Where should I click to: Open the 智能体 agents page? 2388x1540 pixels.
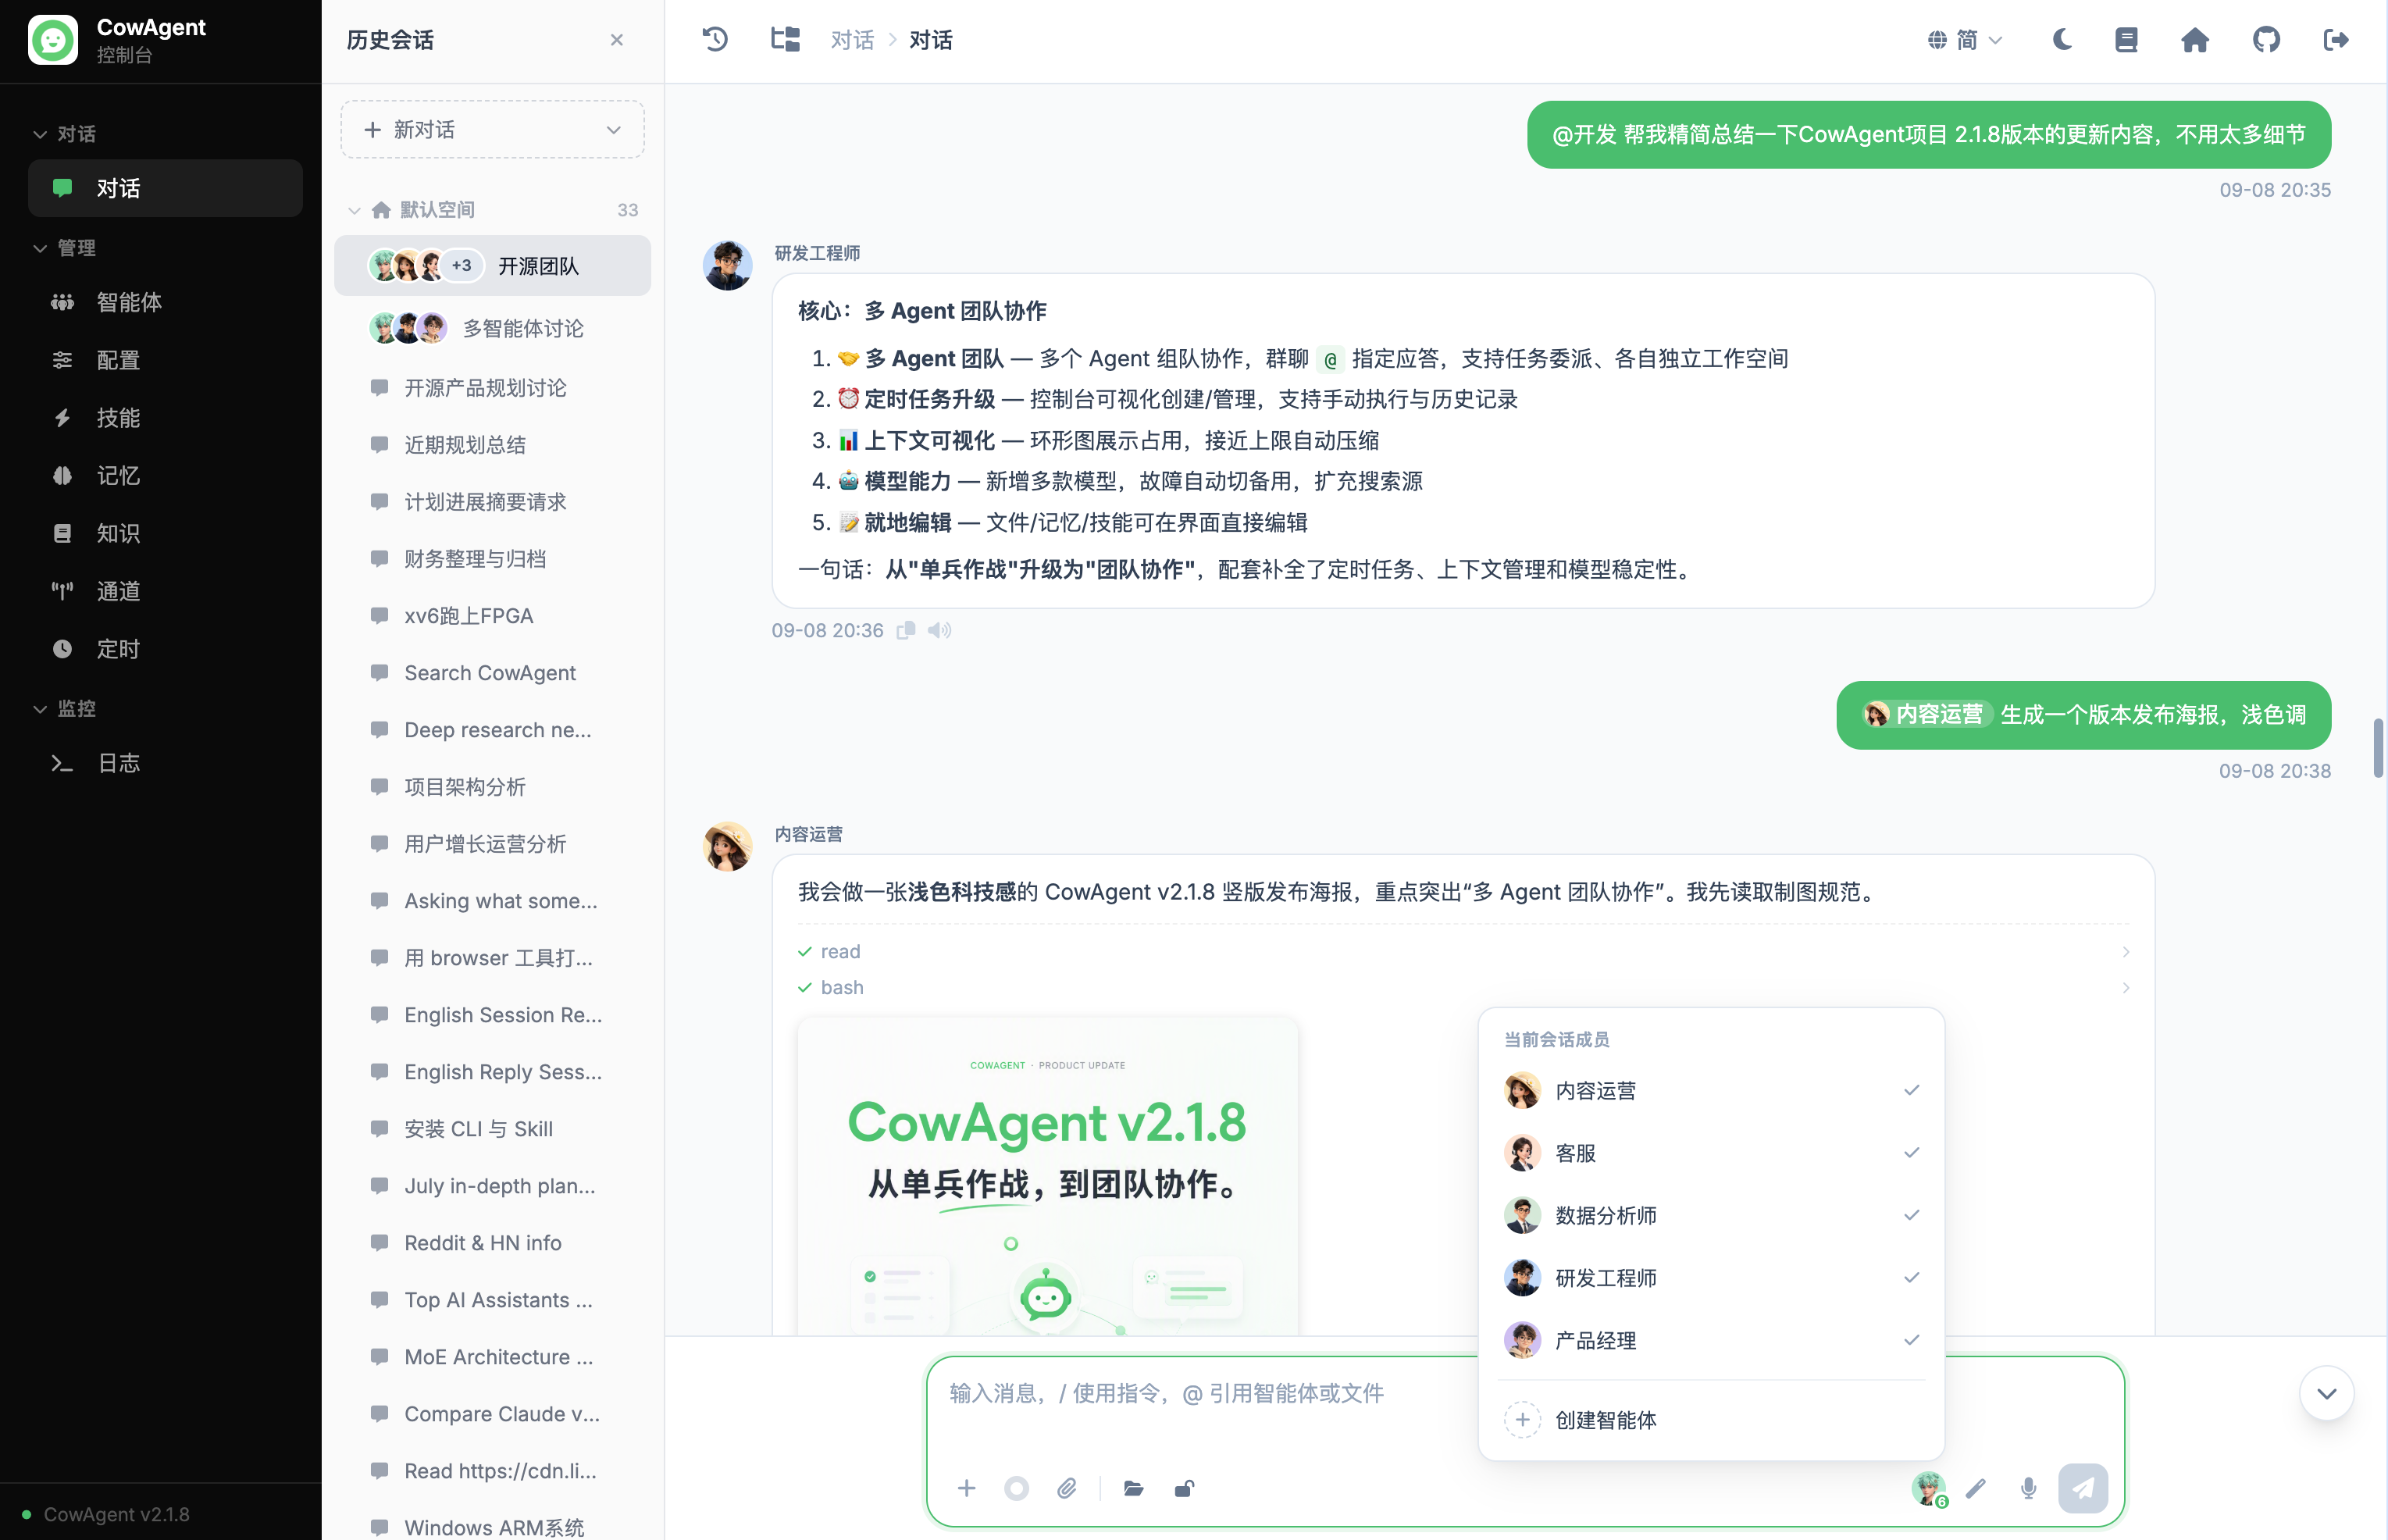point(165,302)
